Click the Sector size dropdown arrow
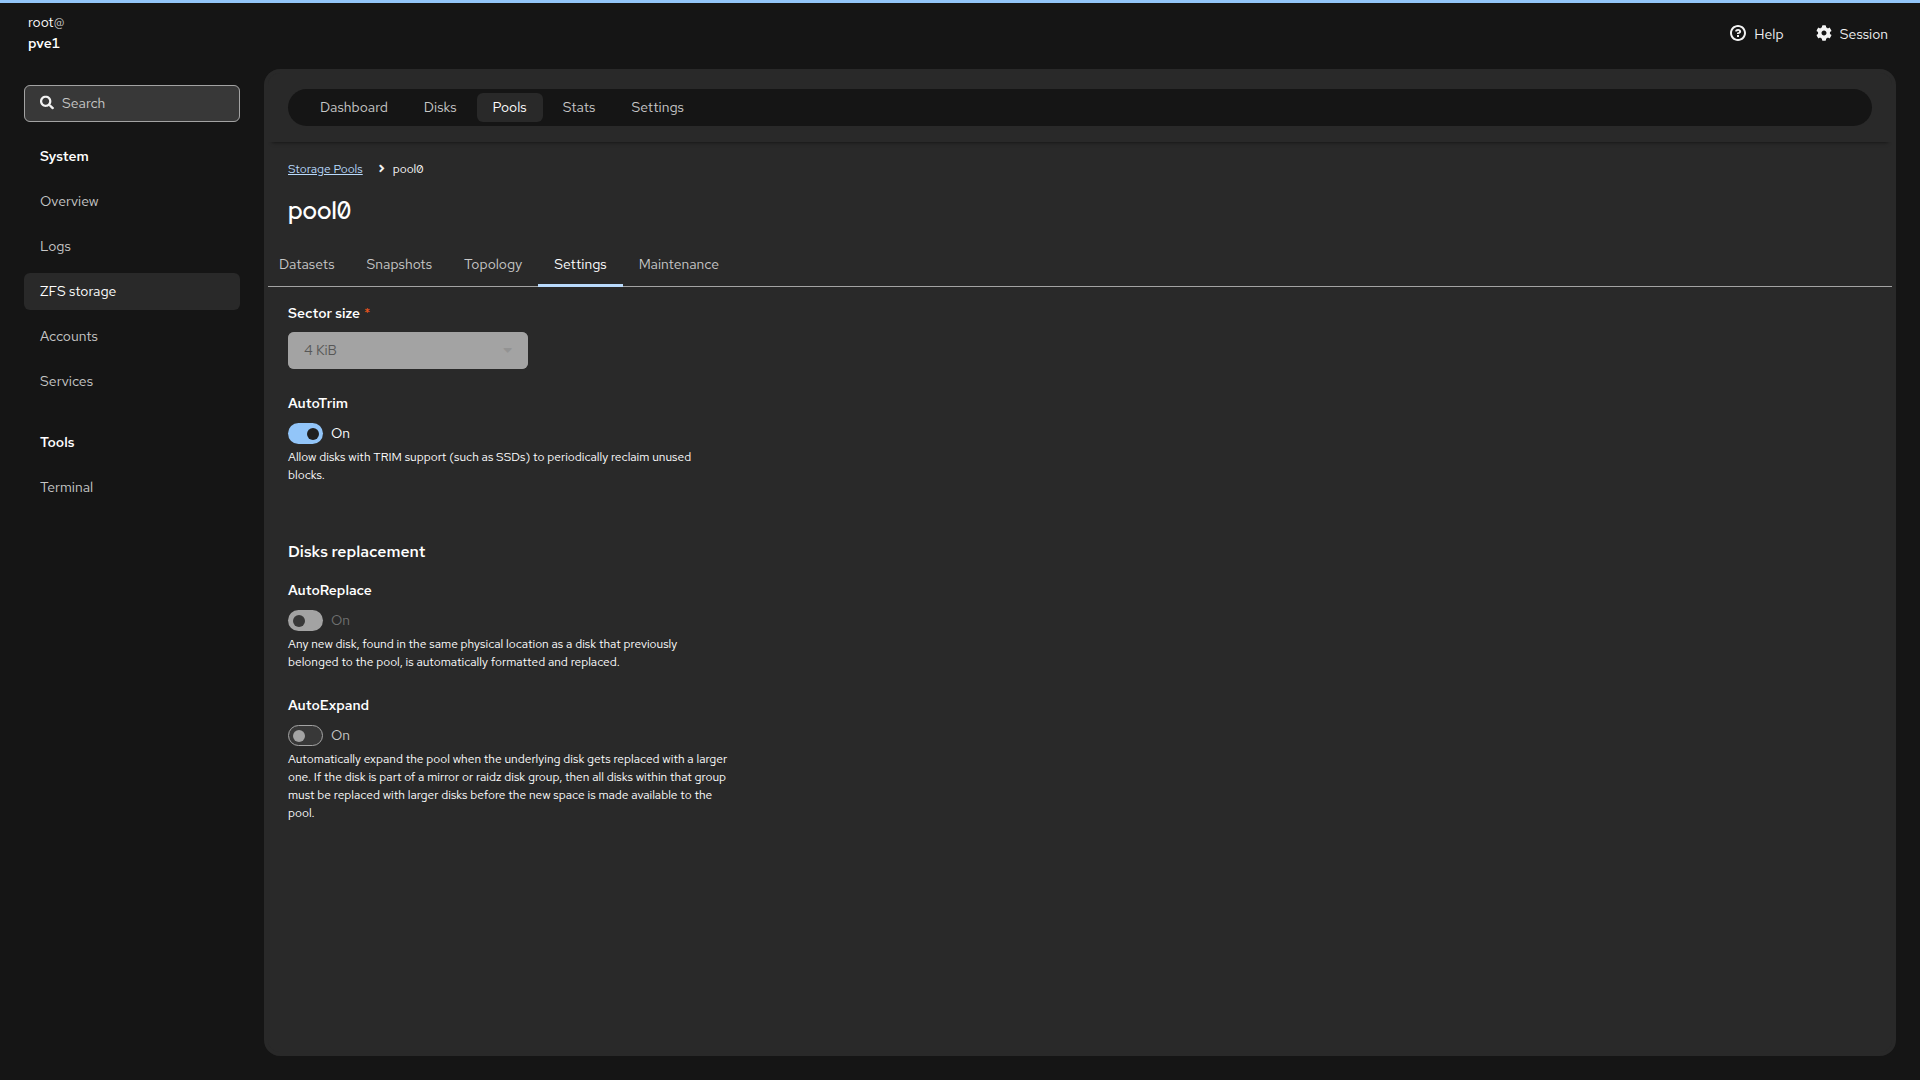The image size is (1920, 1080). 508,351
